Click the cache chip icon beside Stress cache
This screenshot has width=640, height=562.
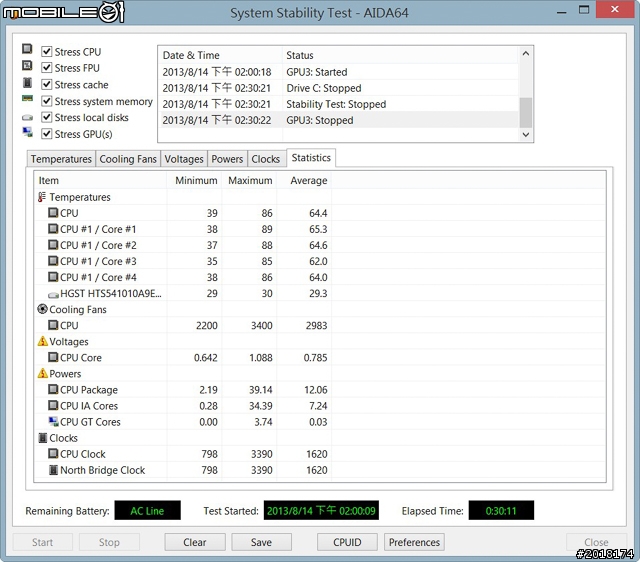coord(27,82)
